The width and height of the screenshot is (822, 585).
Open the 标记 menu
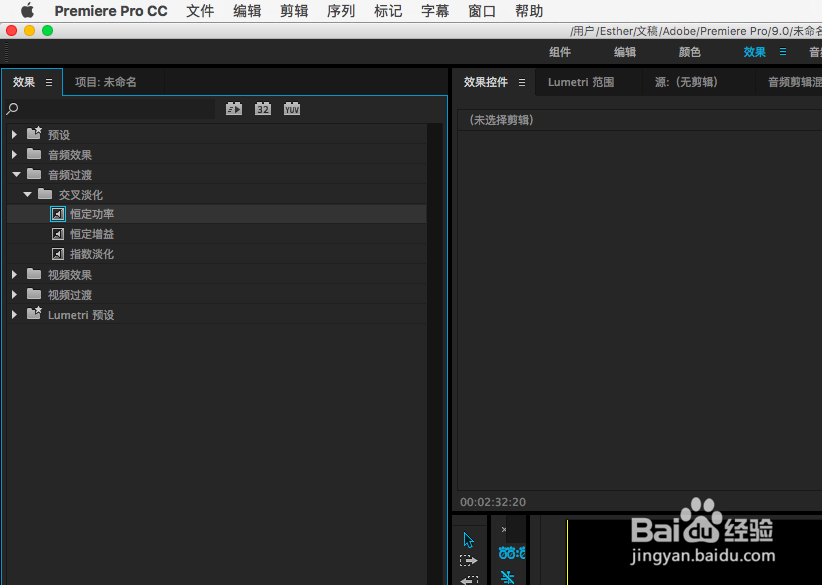pos(388,11)
